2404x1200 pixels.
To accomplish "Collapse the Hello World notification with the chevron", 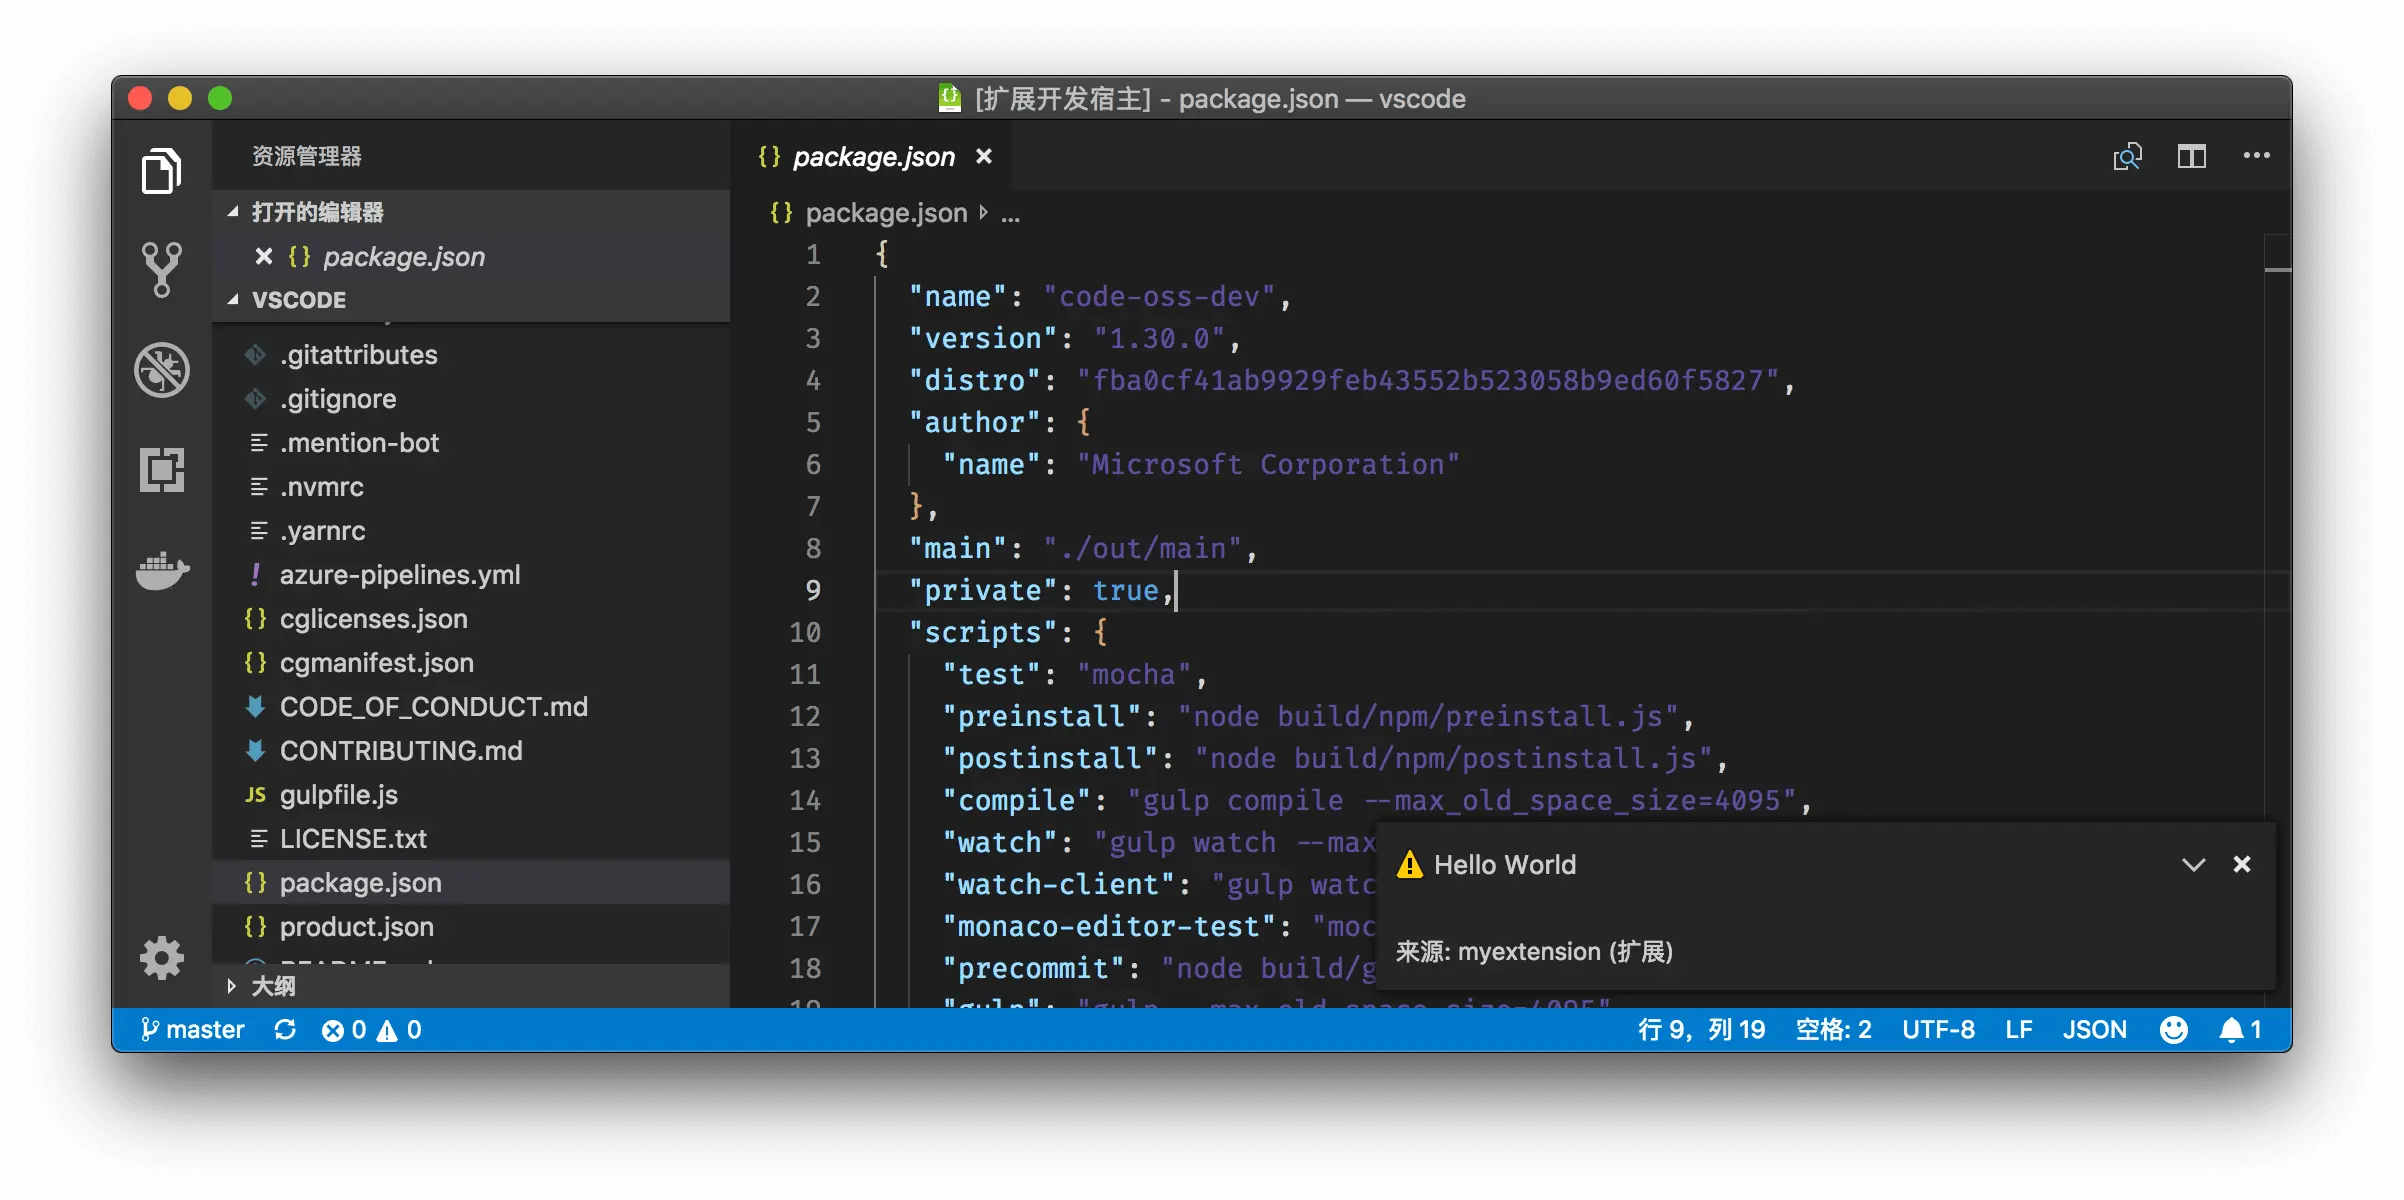I will (2193, 865).
